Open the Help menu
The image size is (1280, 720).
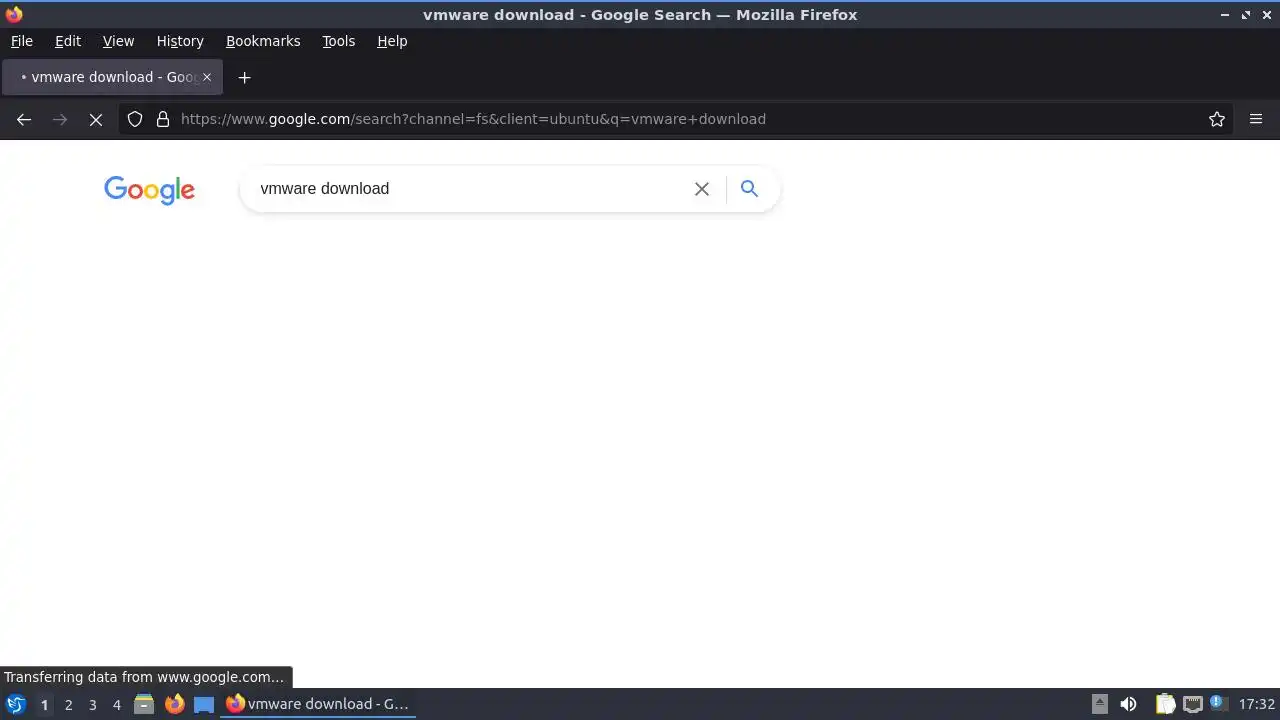pos(392,41)
